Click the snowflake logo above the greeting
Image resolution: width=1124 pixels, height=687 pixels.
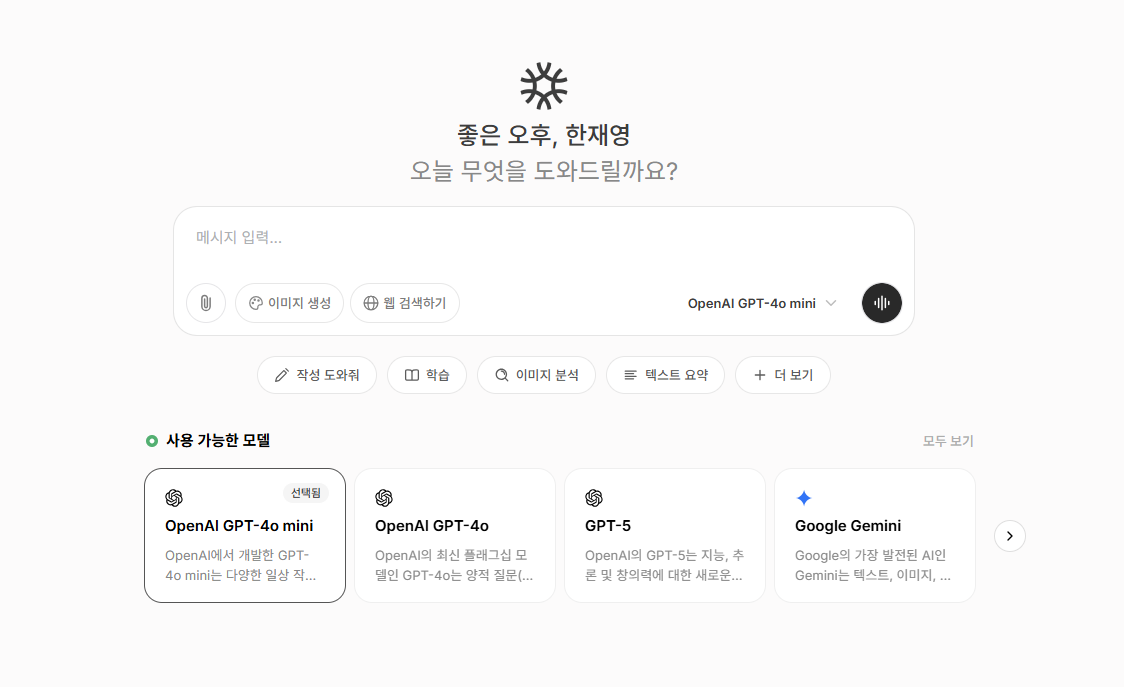(544, 86)
